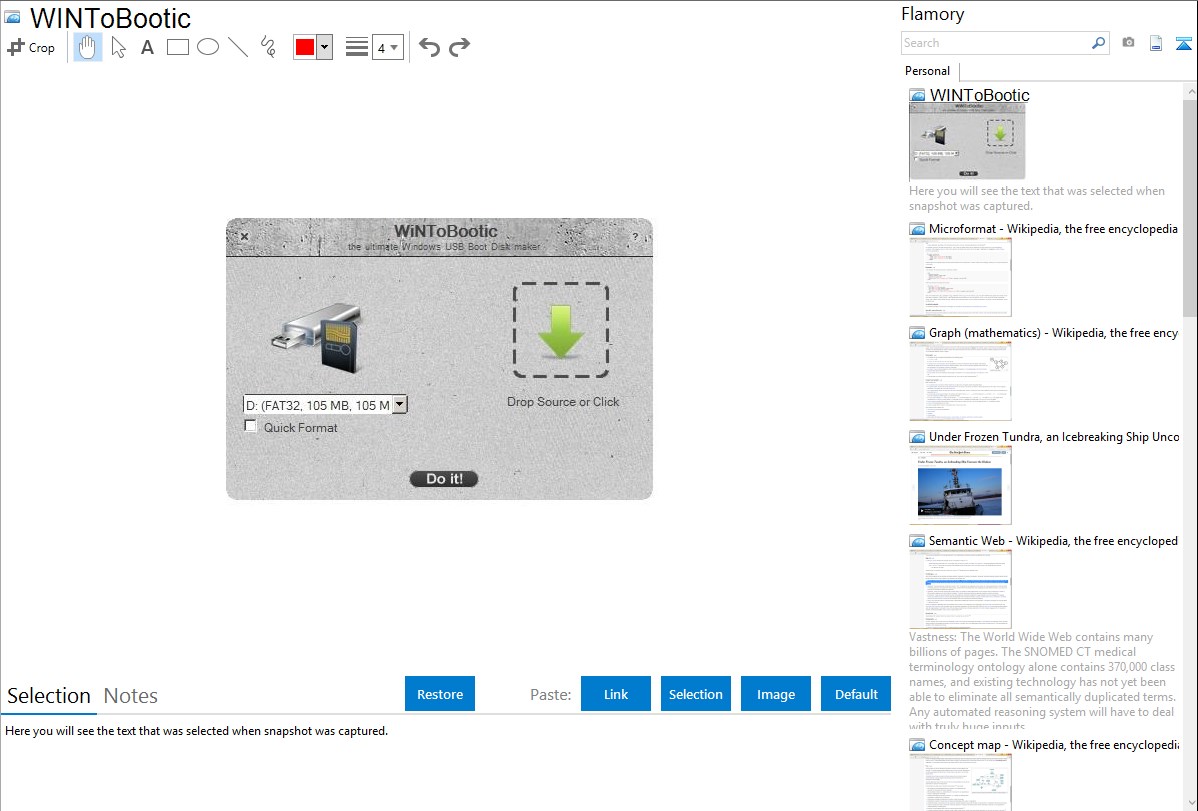The height and width of the screenshot is (811, 1198).
Task: Click the Paste Default button
Action: point(856,693)
